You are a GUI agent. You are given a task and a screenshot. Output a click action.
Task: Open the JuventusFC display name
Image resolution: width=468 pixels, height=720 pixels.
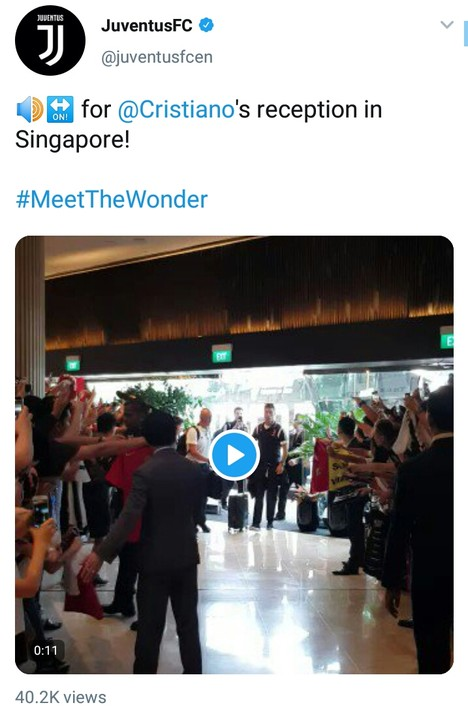coord(147,26)
